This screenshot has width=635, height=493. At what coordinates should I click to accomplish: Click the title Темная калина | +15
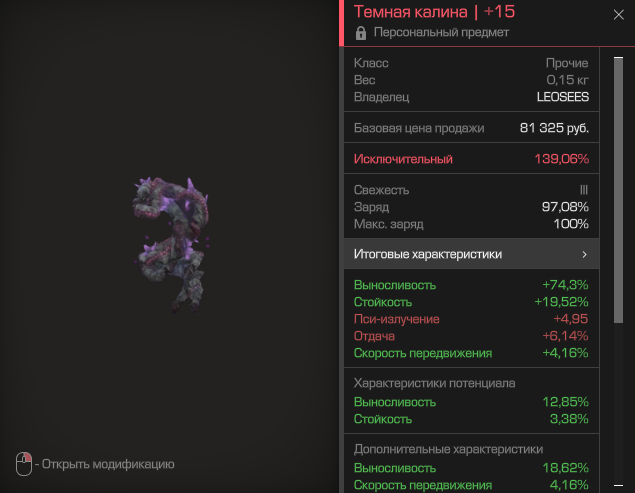pos(434,12)
